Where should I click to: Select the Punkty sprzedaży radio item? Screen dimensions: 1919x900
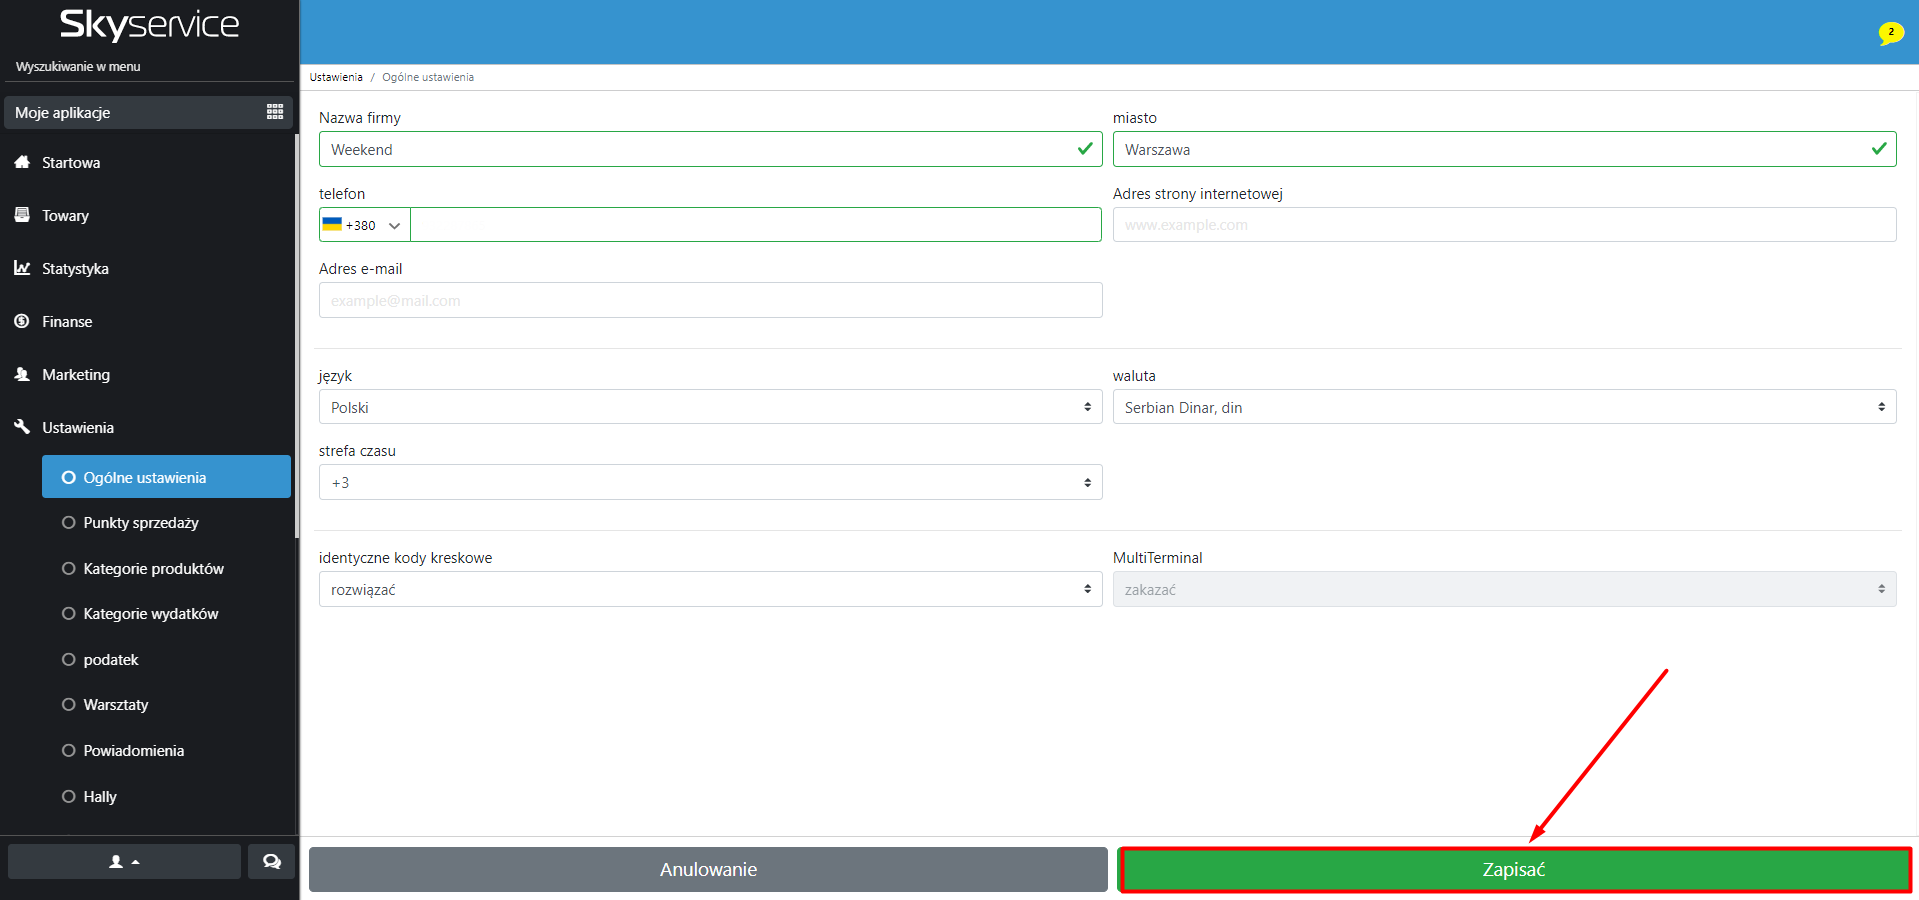[69, 523]
